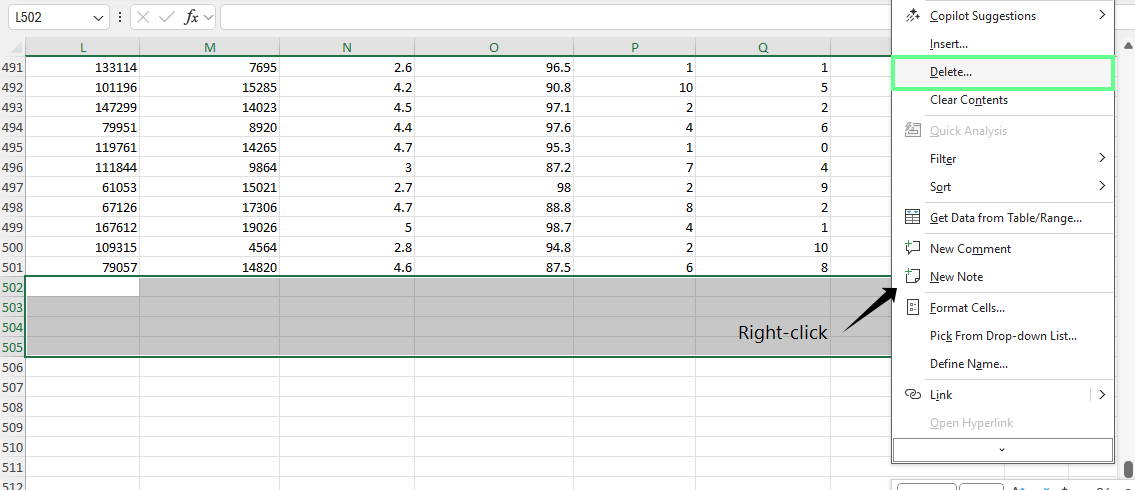Select column header M
Image resolution: width=1135 pixels, height=490 pixels.
(209, 47)
